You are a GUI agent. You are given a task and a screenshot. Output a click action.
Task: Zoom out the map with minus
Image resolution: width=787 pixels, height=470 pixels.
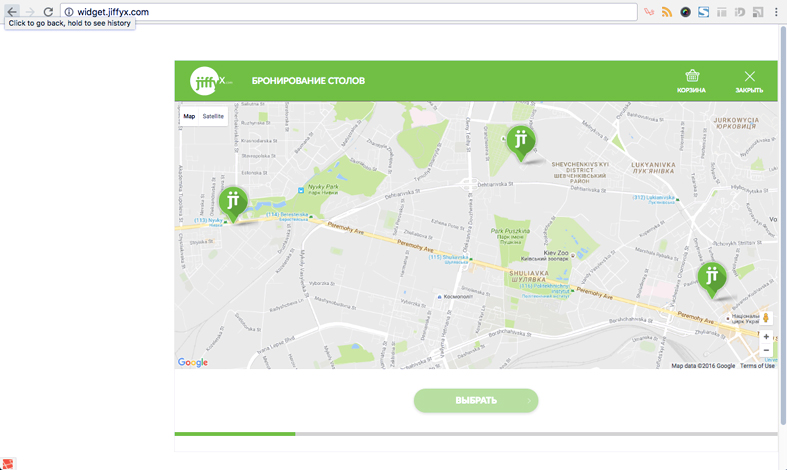click(x=766, y=351)
